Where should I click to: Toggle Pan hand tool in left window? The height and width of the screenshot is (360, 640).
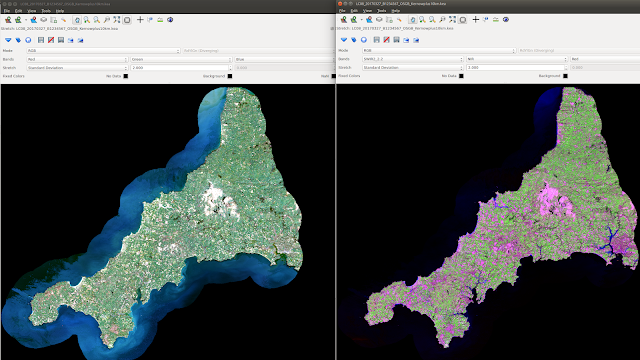click(x=77, y=20)
